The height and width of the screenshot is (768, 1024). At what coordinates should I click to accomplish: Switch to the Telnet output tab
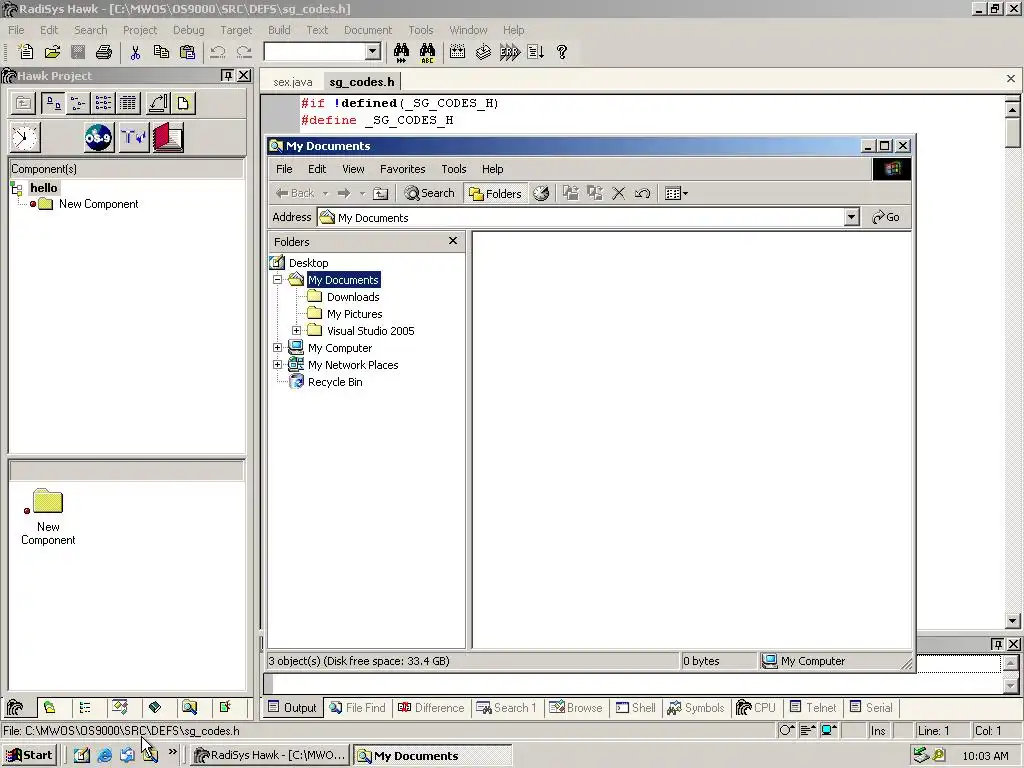812,708
